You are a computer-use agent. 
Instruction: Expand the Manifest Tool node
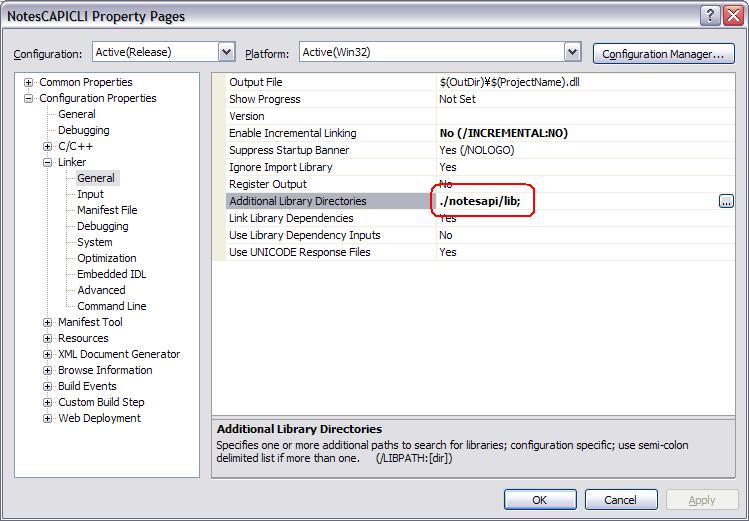(47, 322)
